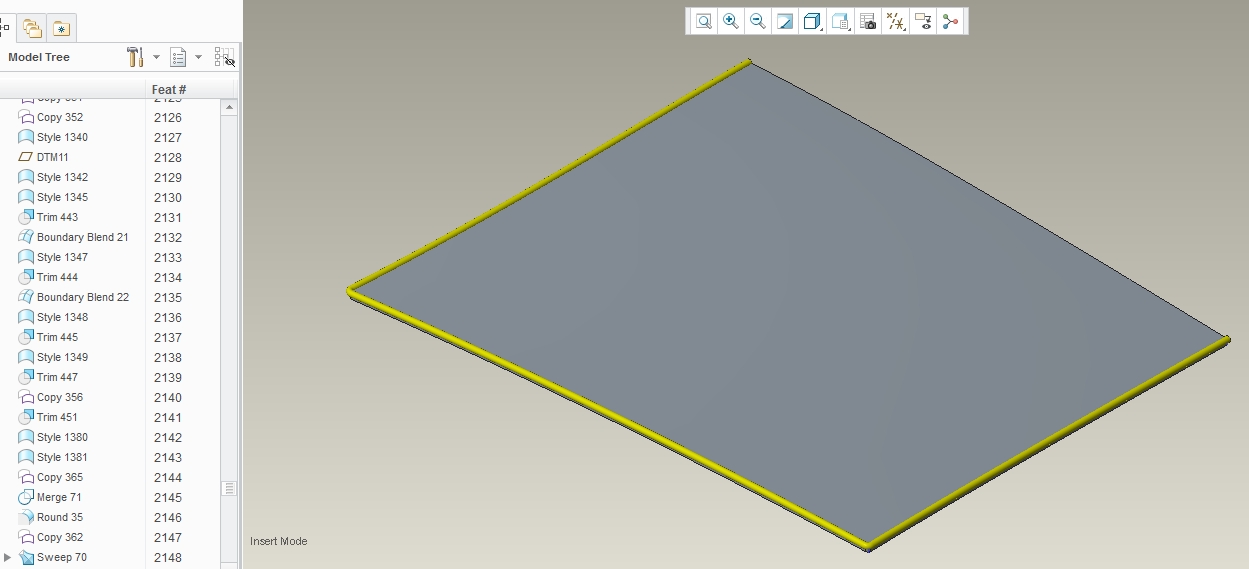
Task: Click the Style 1340 feature icon
Action: point(27,137)
